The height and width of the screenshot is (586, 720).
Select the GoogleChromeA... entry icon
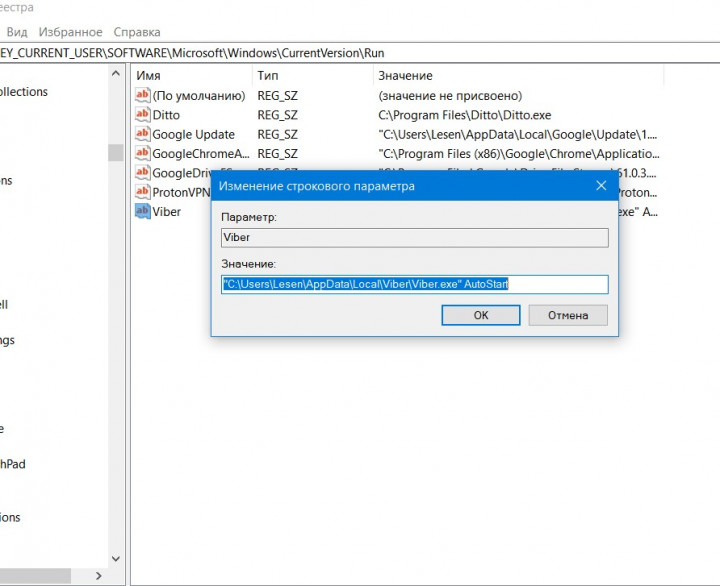142,154
